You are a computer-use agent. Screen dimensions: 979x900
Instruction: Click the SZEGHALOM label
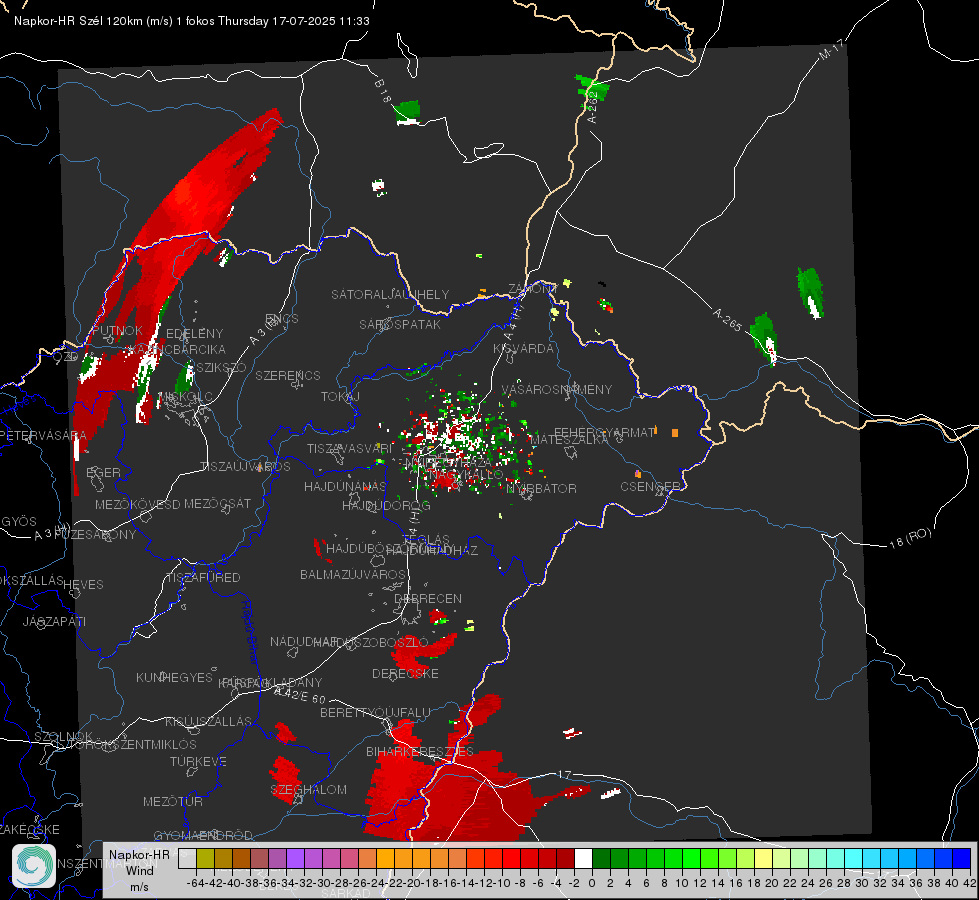[x=308, y=789]
